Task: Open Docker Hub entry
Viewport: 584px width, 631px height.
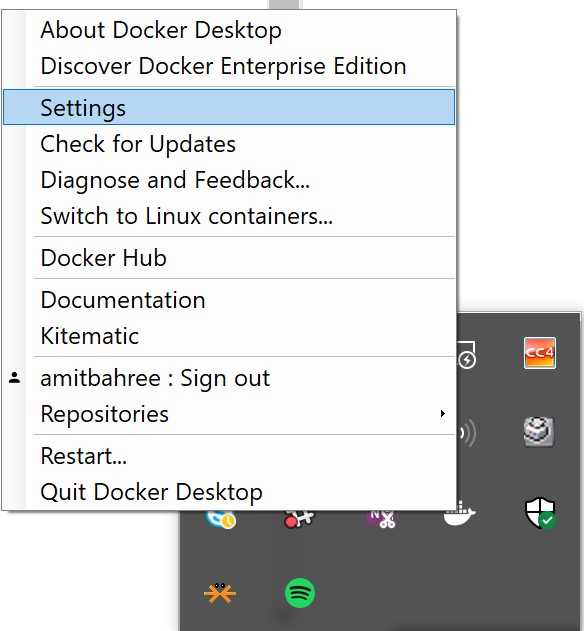Action: (x=229, y=258)
